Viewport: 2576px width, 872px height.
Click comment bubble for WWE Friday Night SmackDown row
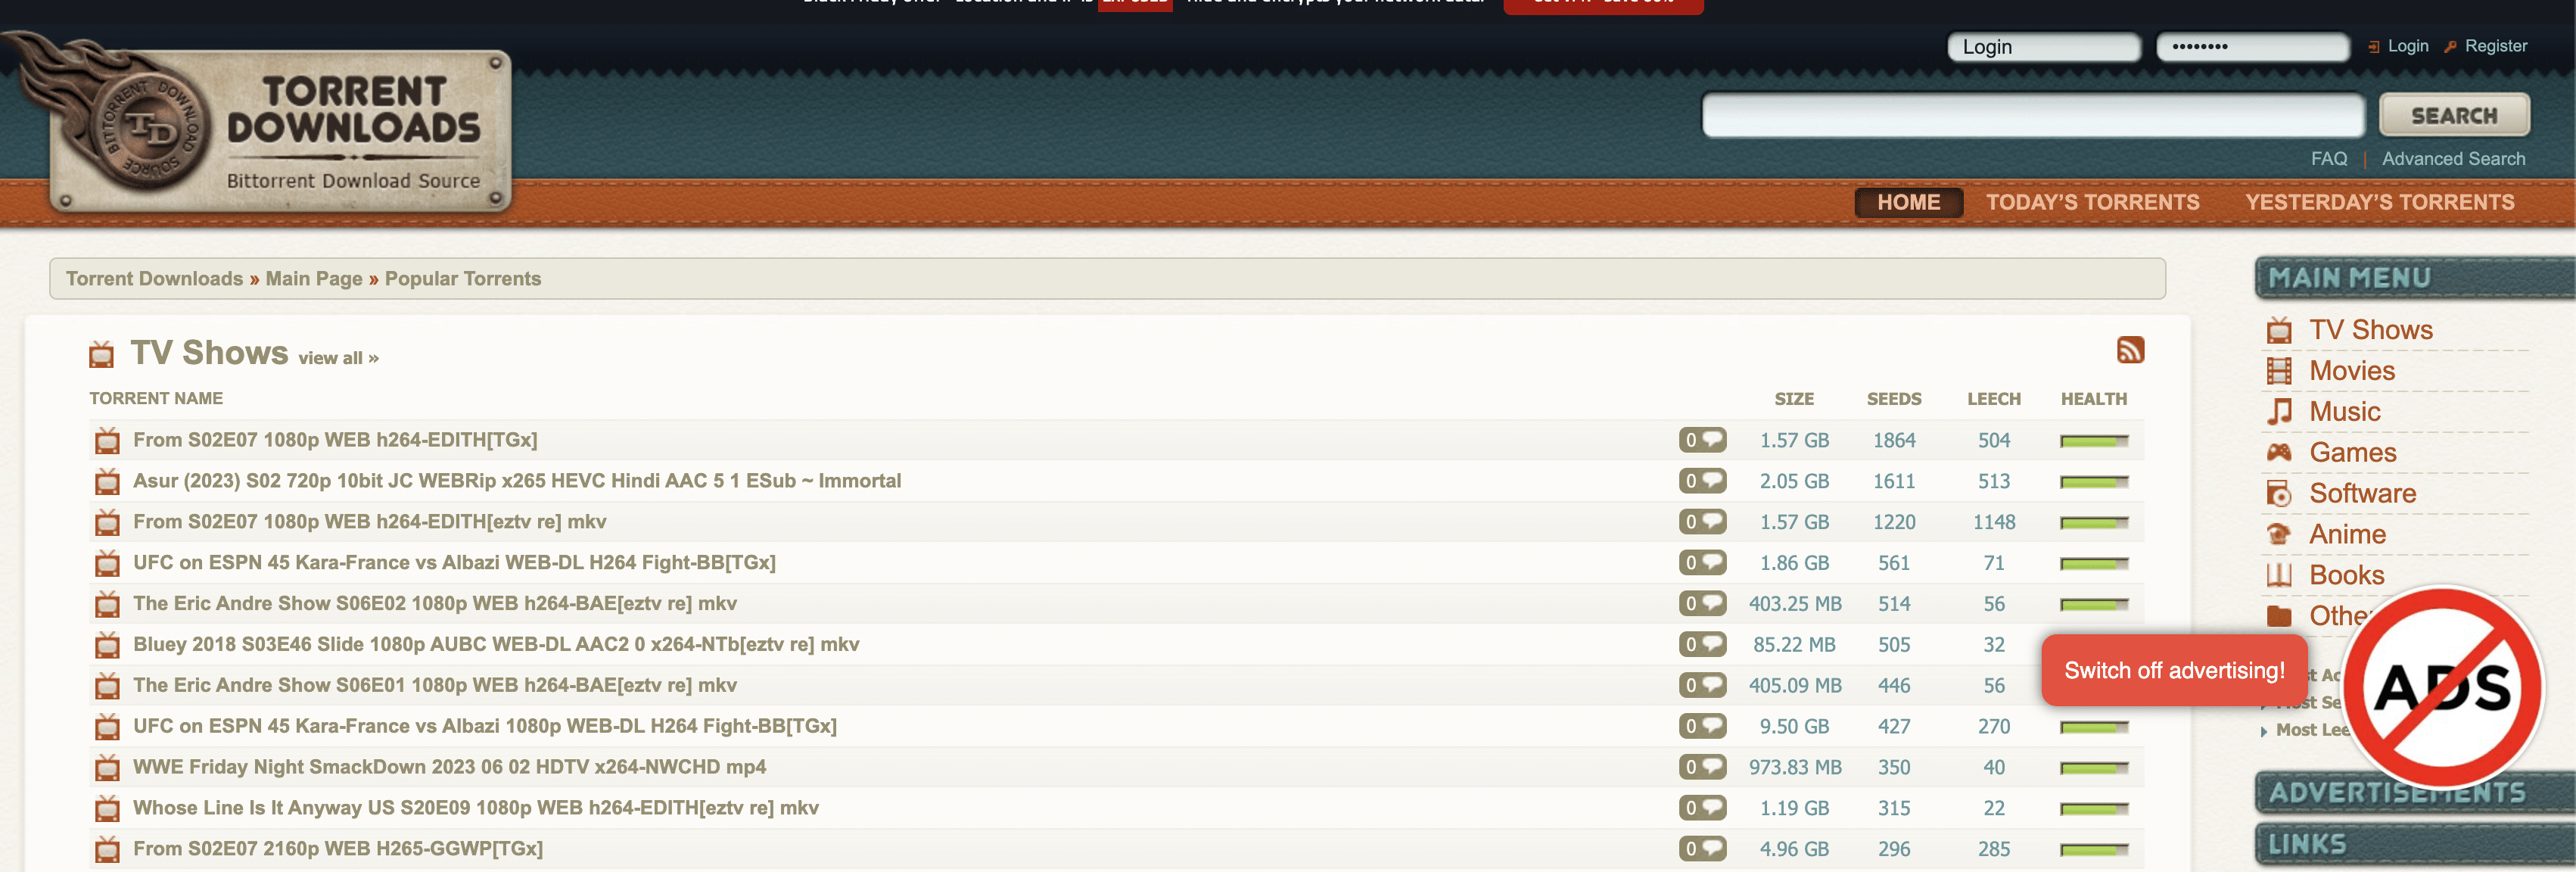pos(1702,767)
